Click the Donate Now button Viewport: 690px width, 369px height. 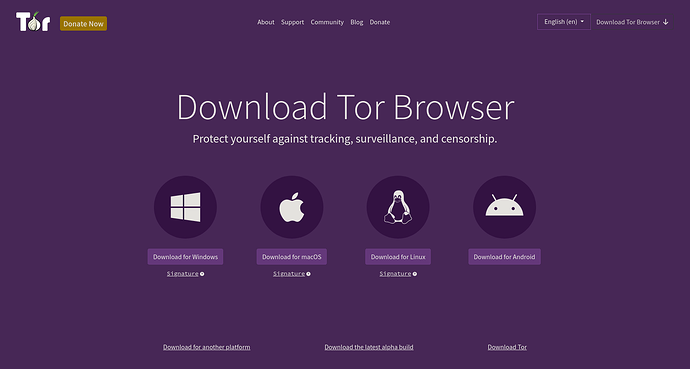click(83, 24)
